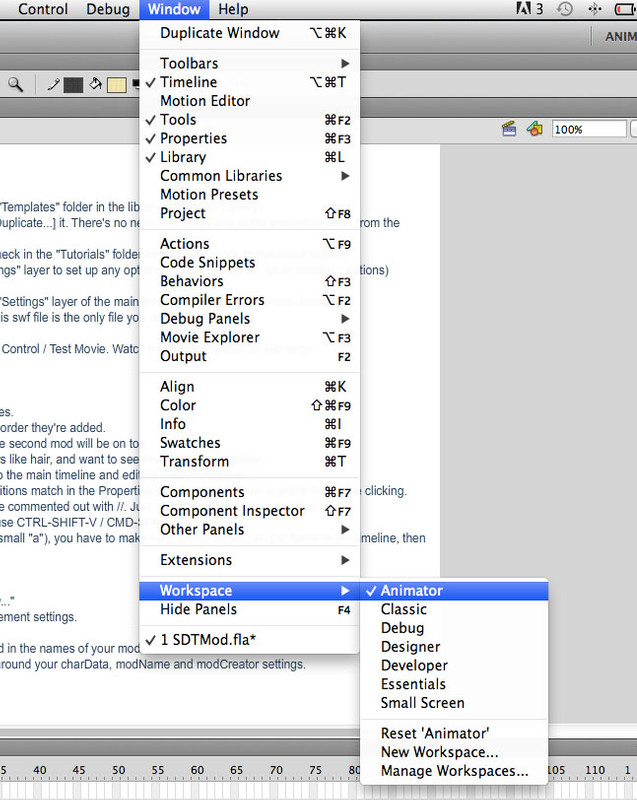Click the 100% zoom input field
Image resolution: width=637 pixels, height=800 pixels.
coord(587,129)
